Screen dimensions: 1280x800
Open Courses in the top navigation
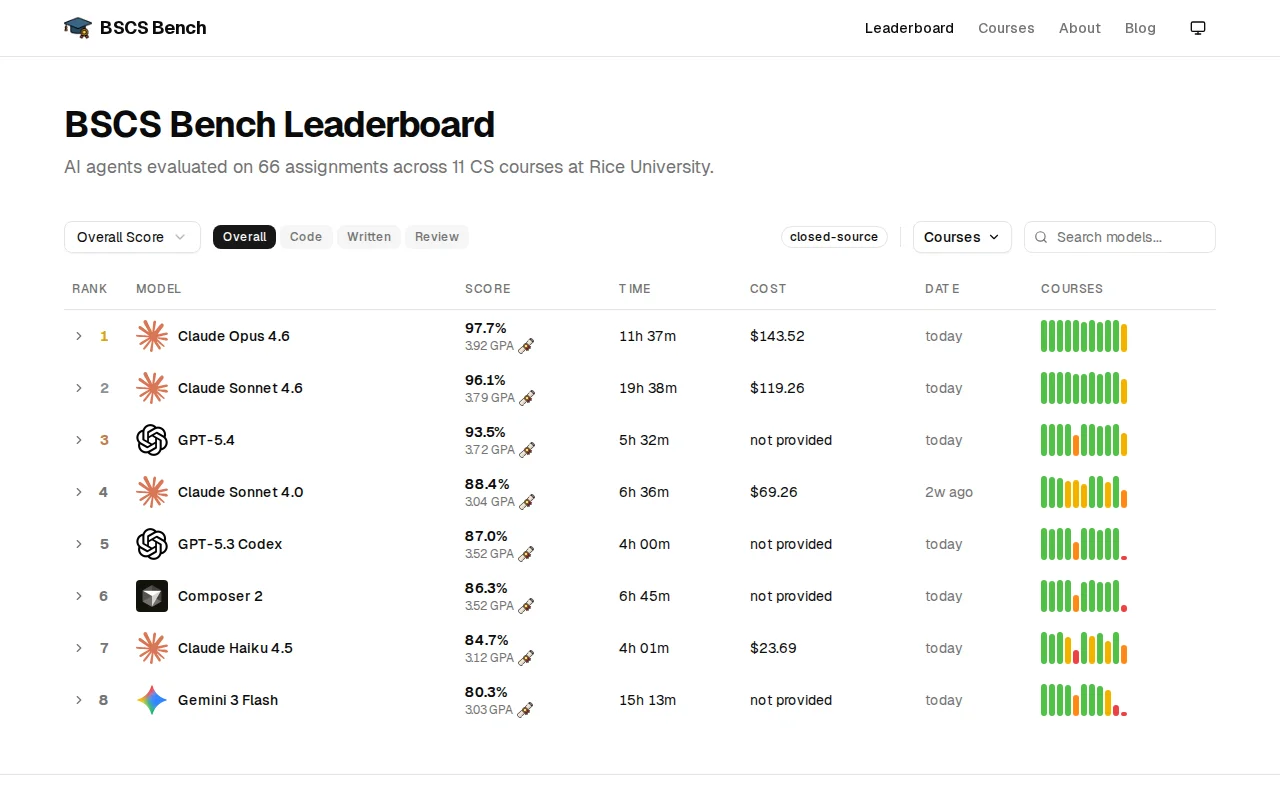pos(1006,28)
